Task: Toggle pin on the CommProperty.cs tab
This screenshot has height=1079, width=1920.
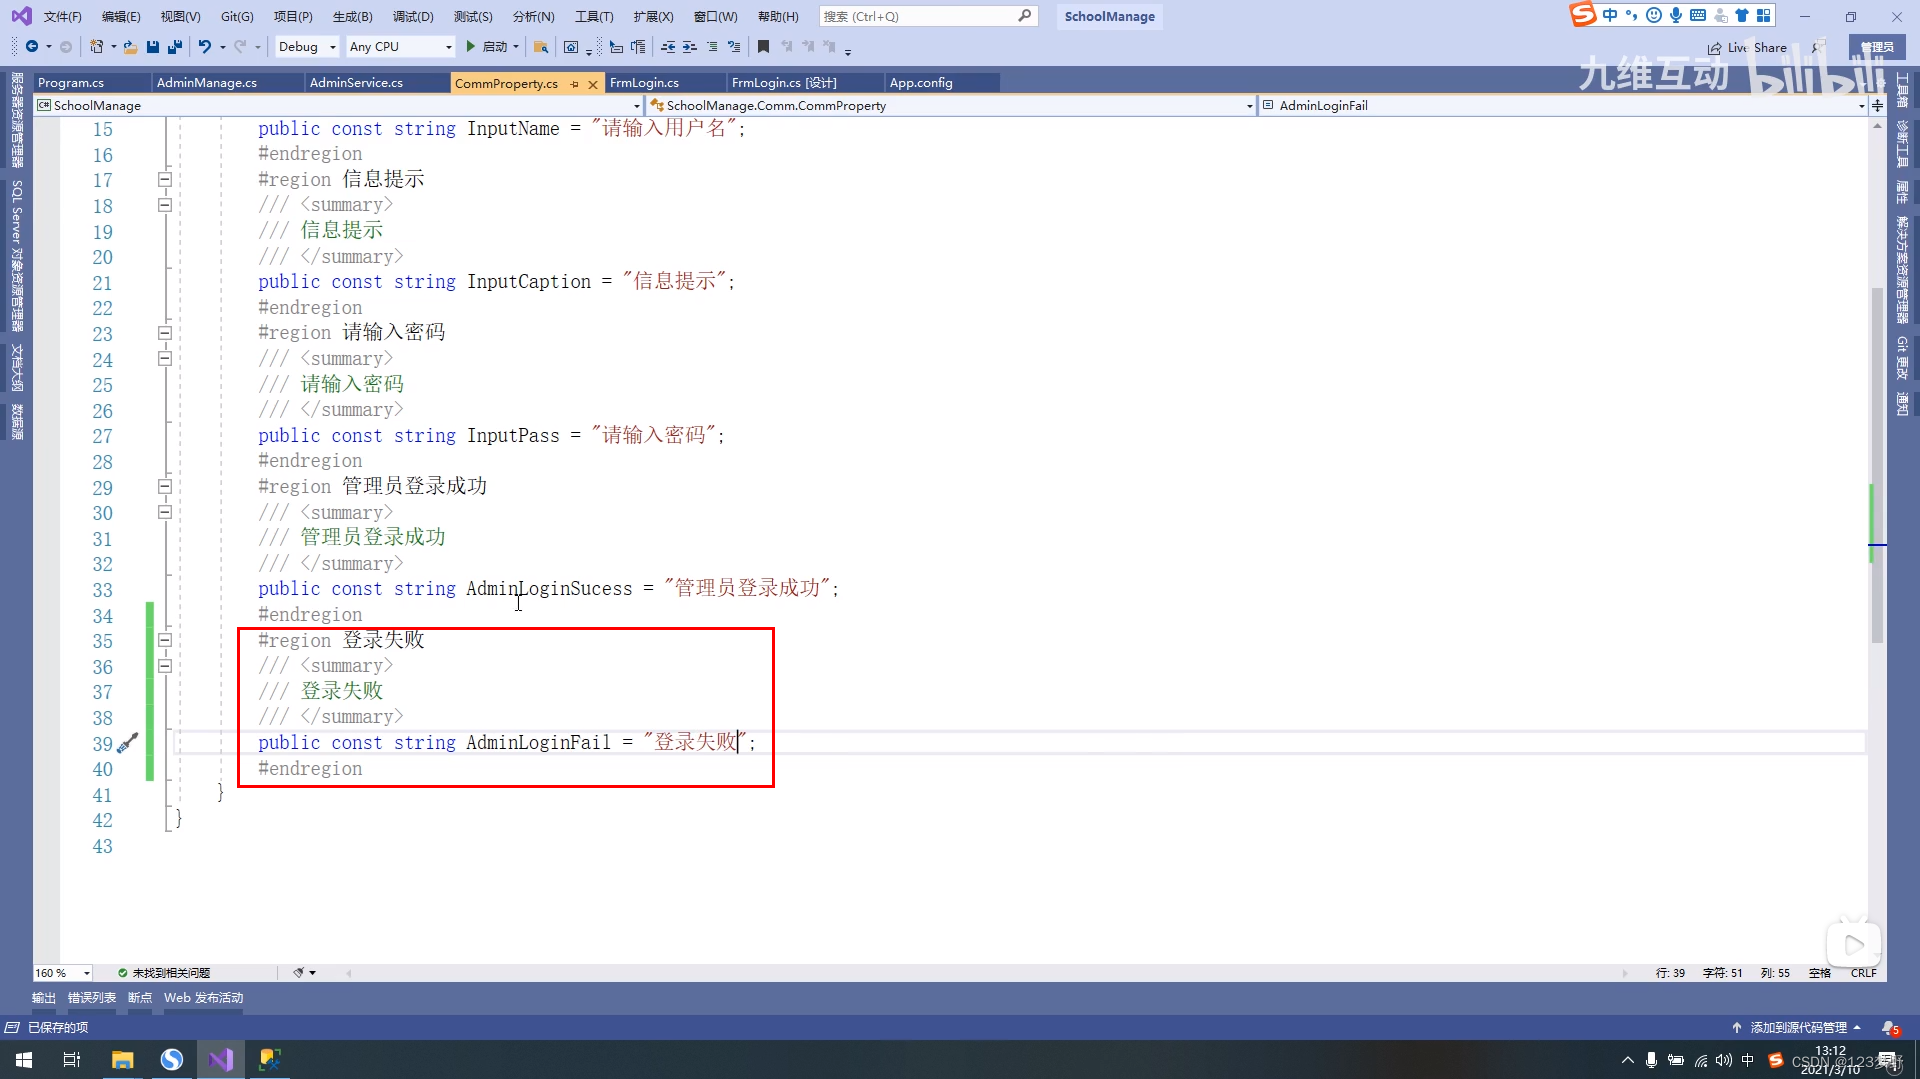Action: (574, 84)
